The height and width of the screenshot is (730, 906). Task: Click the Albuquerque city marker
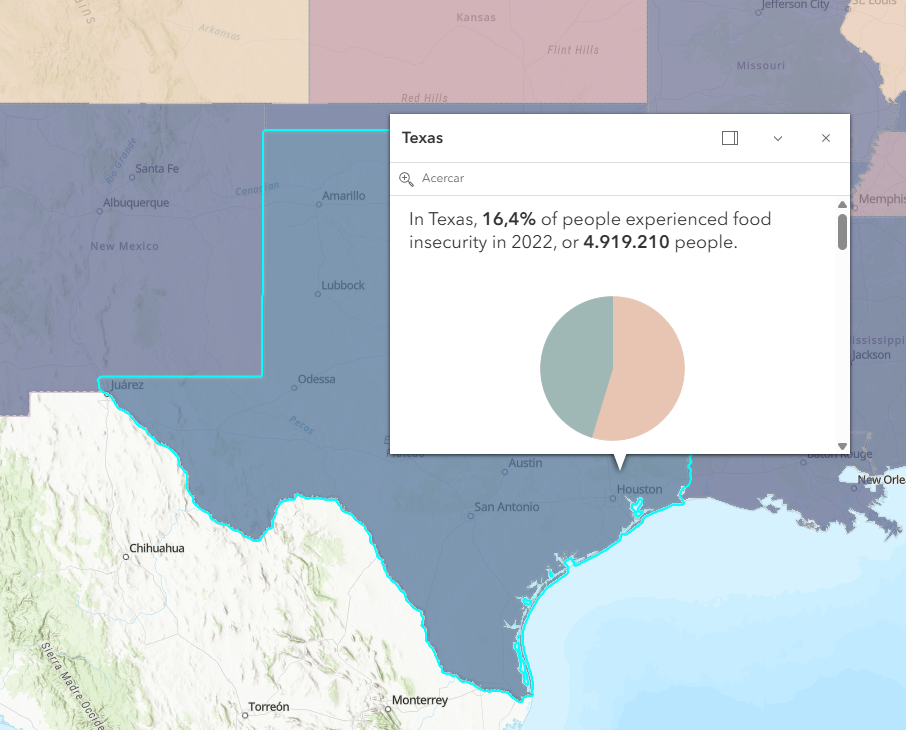pos(99,212)
